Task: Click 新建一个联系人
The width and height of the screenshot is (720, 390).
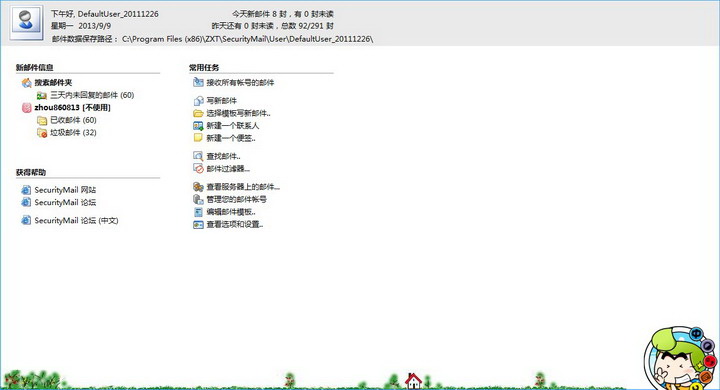Action: (233, 125)
